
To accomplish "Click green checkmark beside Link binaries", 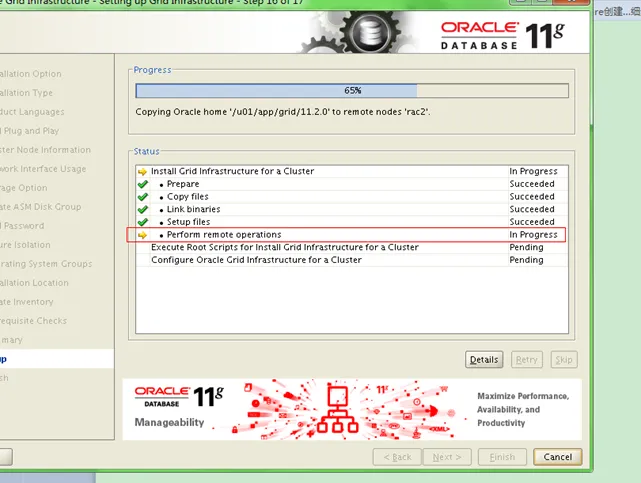I will pos(143,210).
